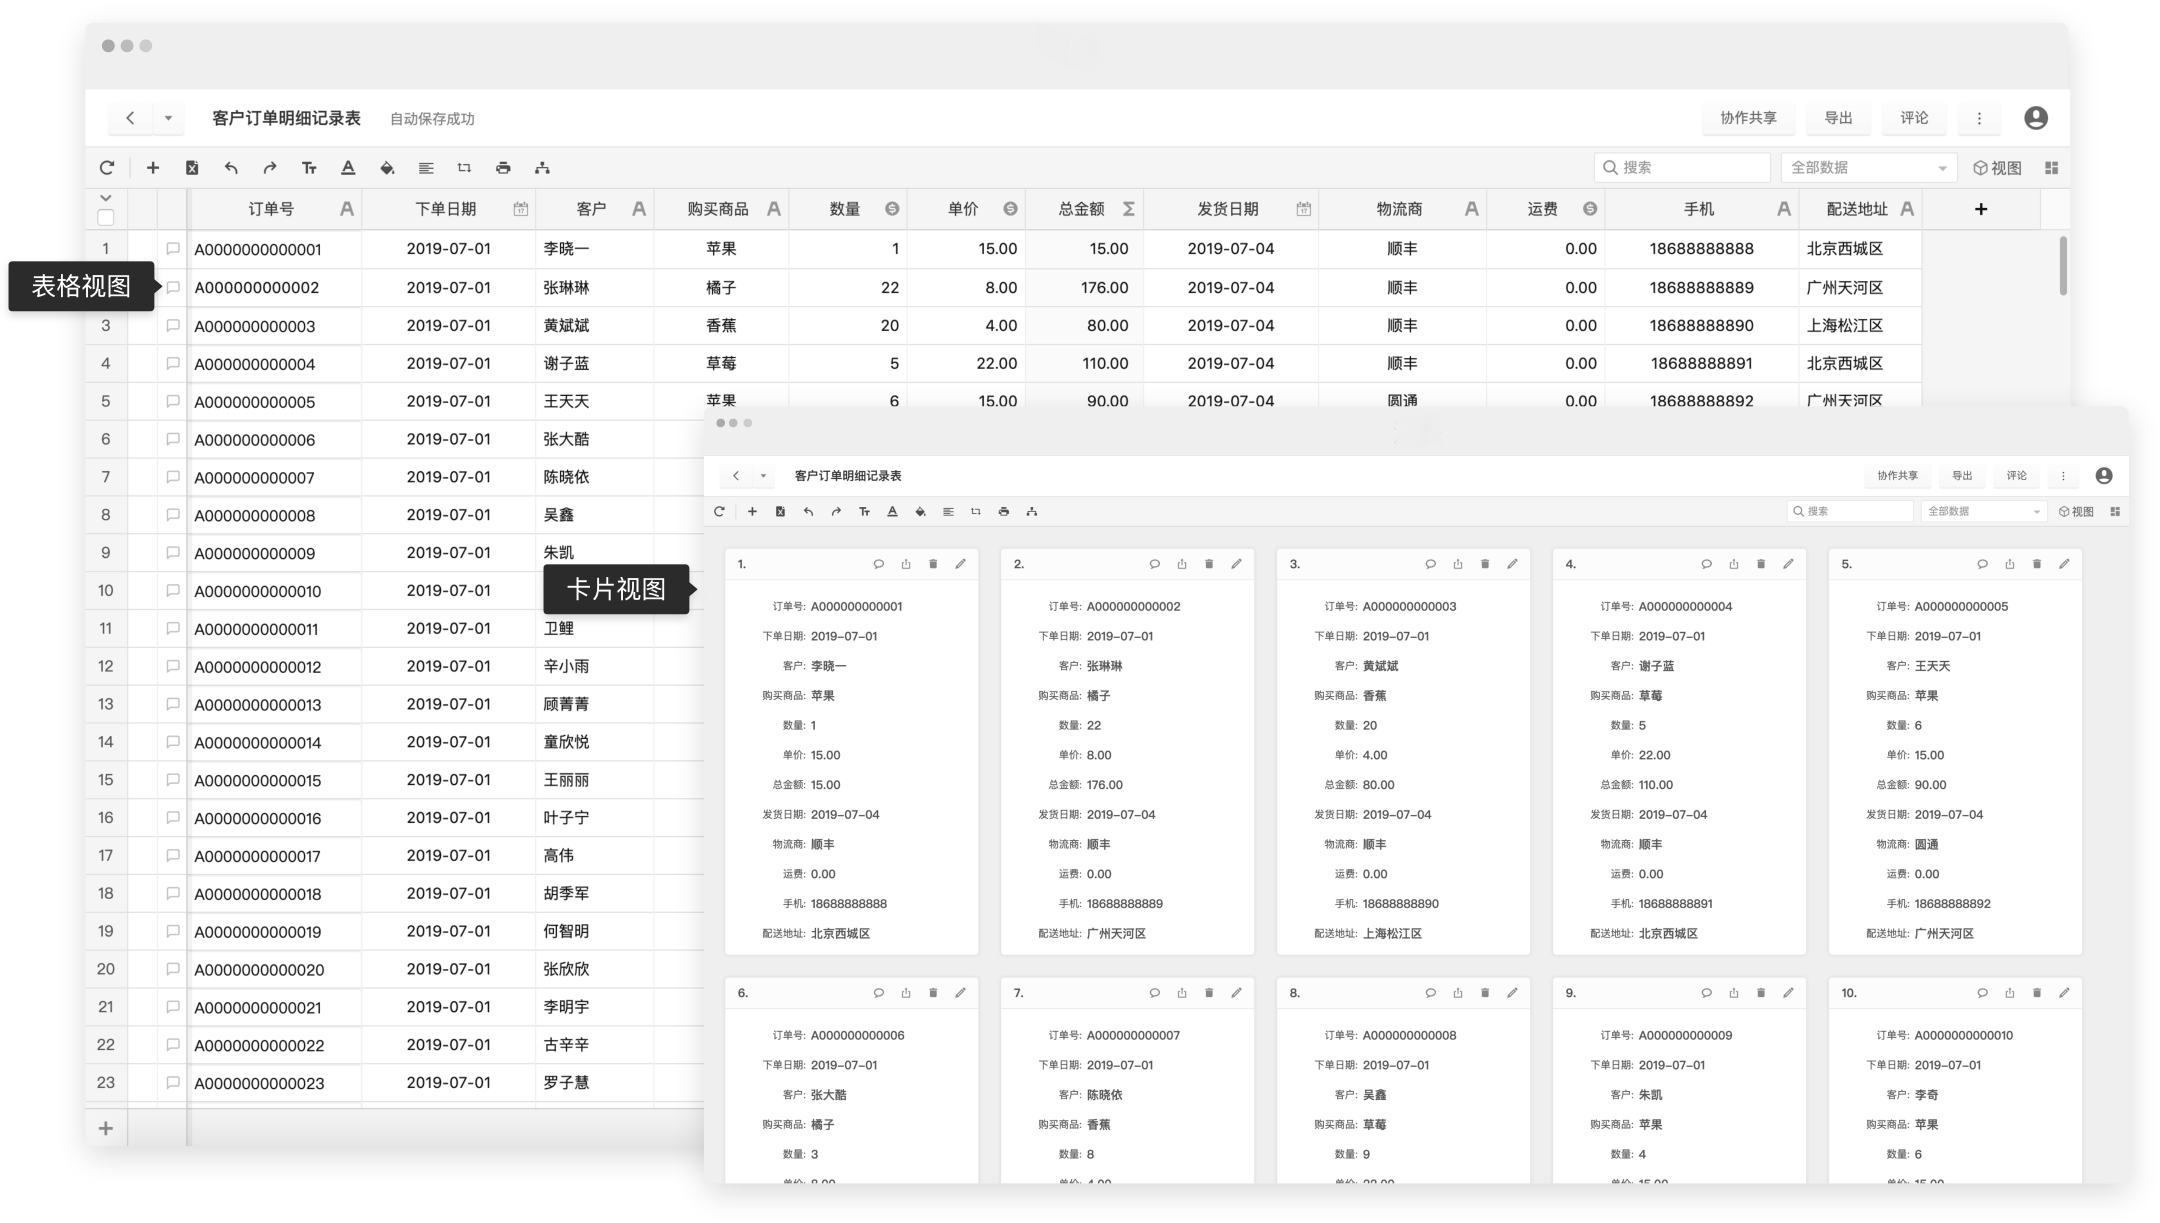Screen dimensions: 2160x1223
Task: Open 全部数据 dropdown in card view window
Action: (1984, 512)
